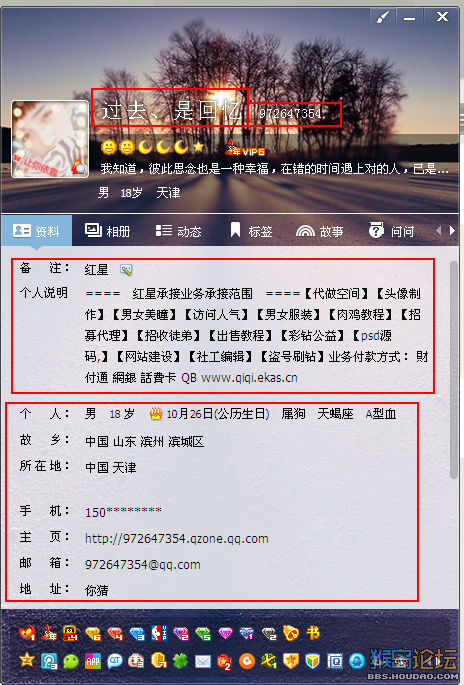Open the qzone homepage link
This screenshot has width=464, height=685.
(x=177, y=538)
